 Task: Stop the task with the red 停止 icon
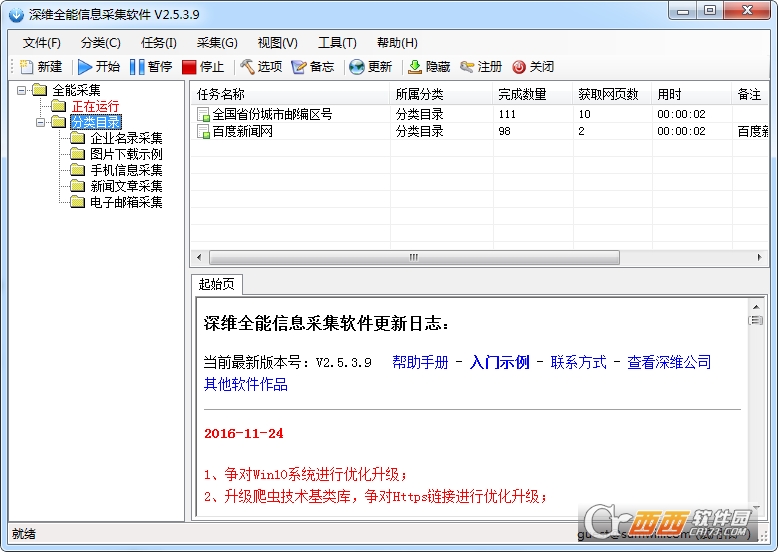coord(189,66)
